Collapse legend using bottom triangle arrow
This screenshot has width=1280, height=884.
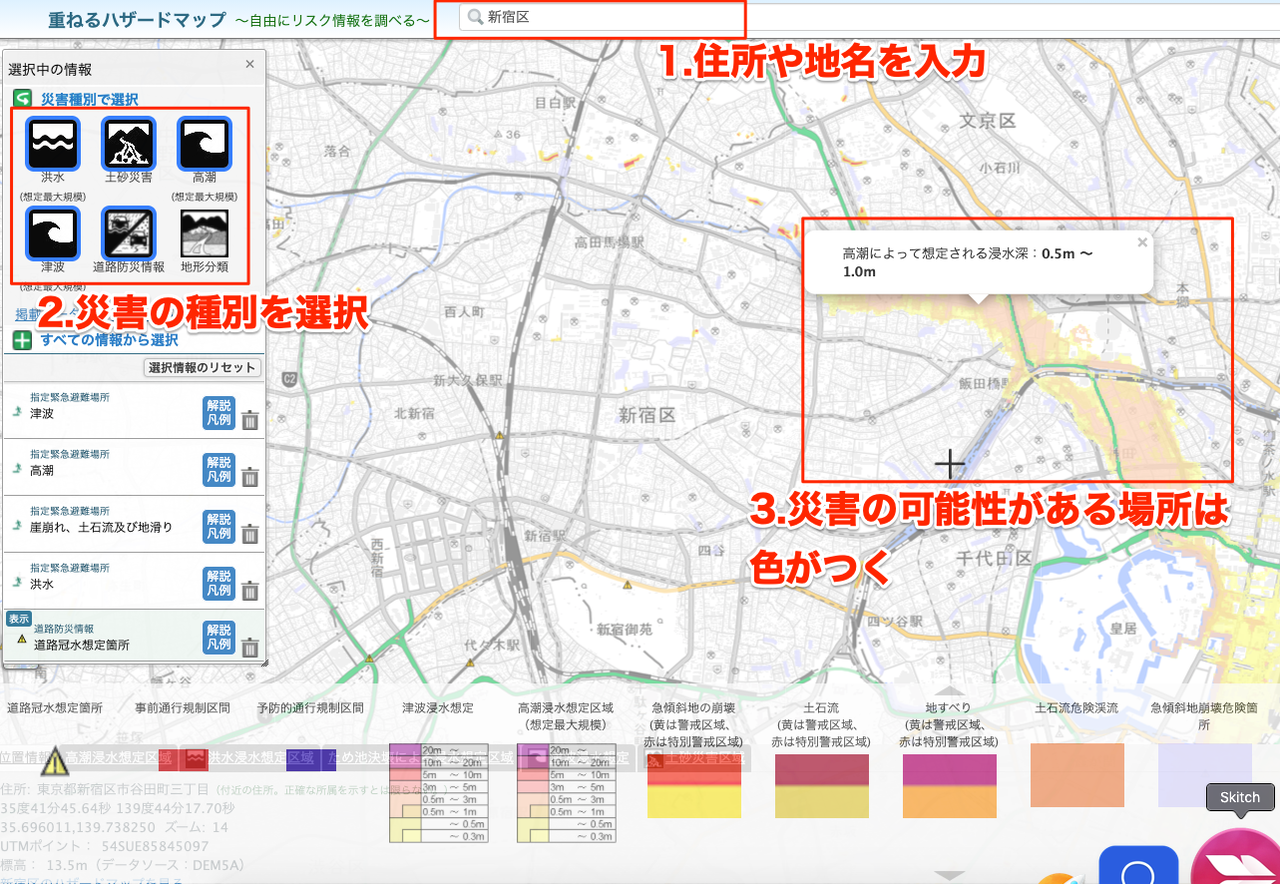(949, 877)
